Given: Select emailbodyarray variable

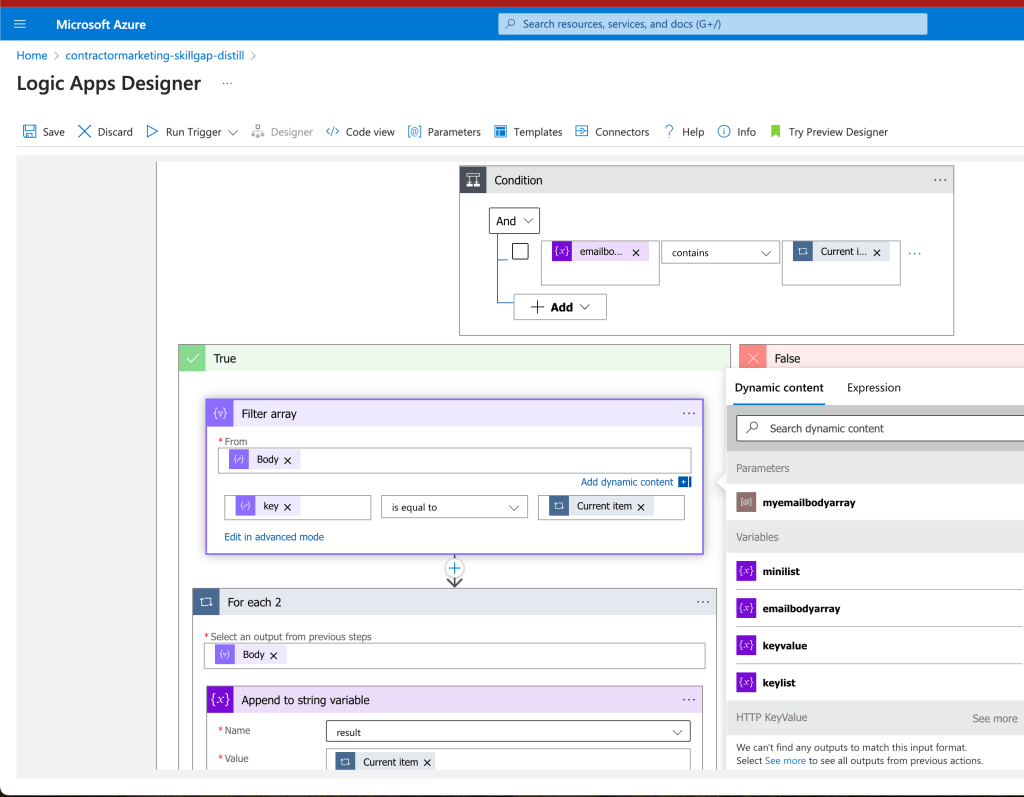Looking at the screenshot, I should pyautogui.click(x=875, y=608).
